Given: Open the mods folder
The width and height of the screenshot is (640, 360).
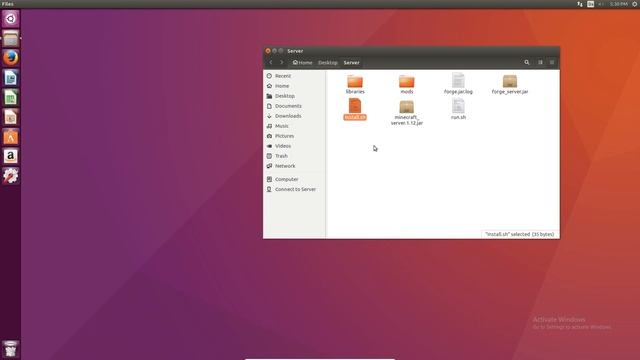Looking at the screenshot, I should point(407,84).
